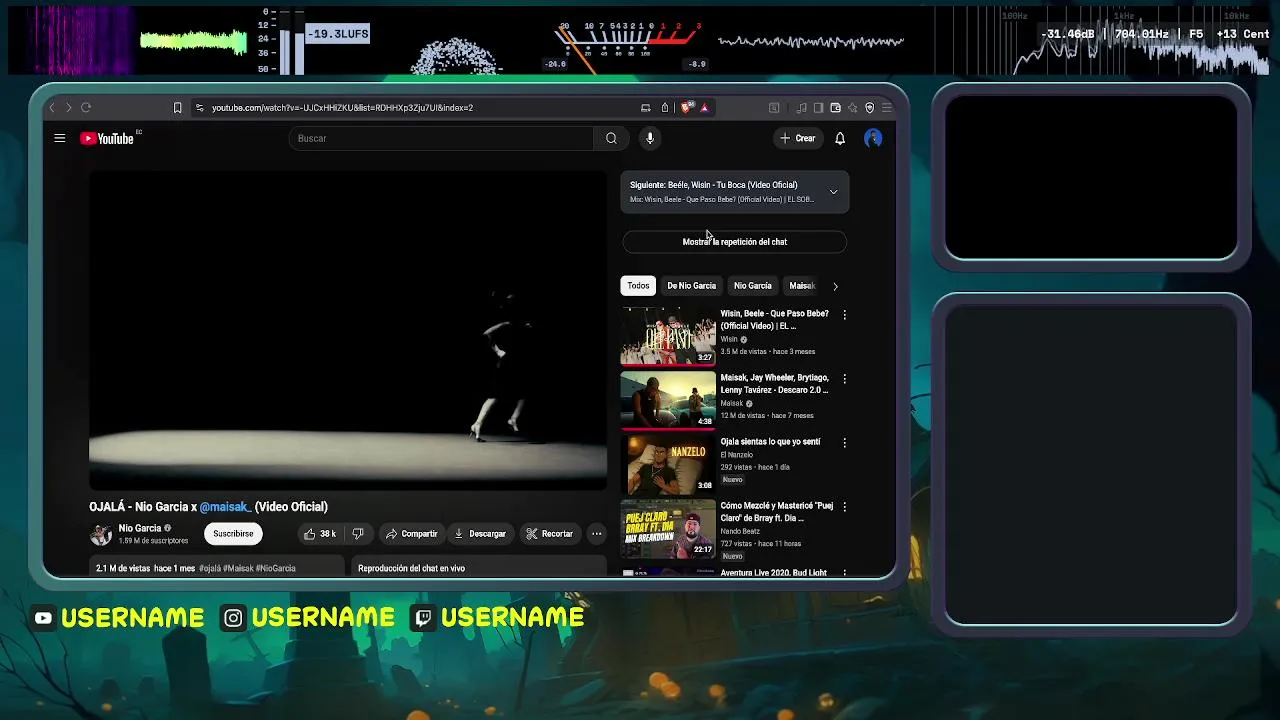
Task: Open options menu for Ojala sientas video
Action: click(x=845, y=443)
